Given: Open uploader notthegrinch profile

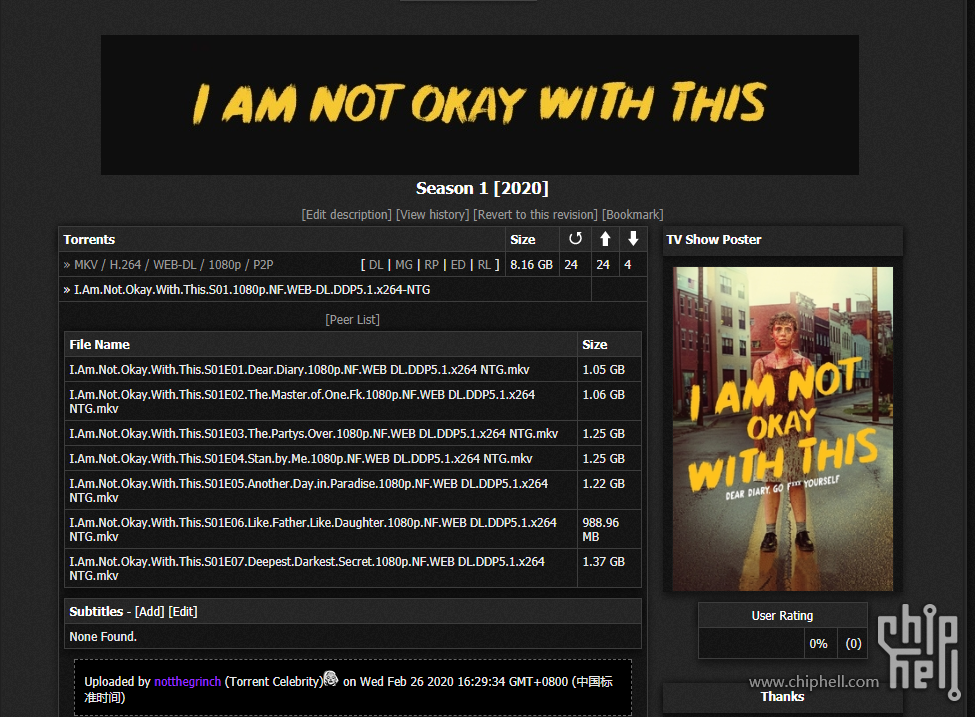Looking at the screenshot, I should (x=188, y=682).
